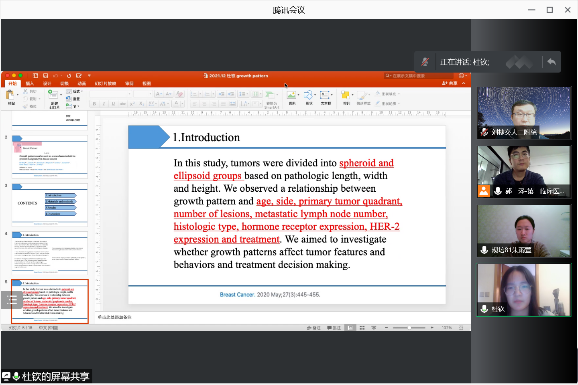Open the Transitions ribbon tab

click(65, 83)
